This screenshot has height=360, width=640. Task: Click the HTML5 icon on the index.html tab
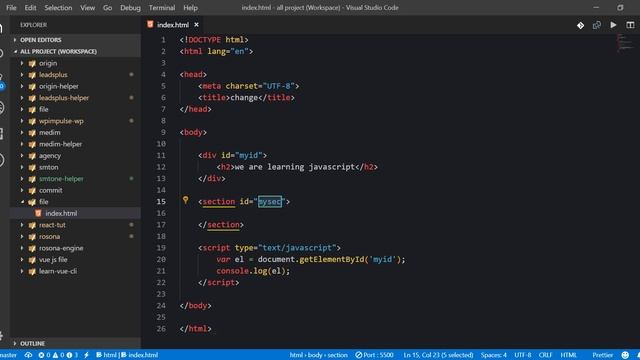tap(150, 24)
